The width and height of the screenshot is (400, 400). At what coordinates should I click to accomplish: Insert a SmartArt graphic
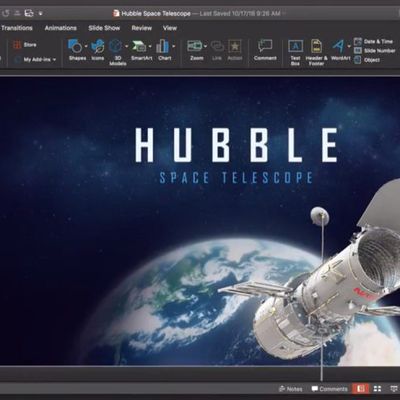pyautogui.click(x=139, y=46)
